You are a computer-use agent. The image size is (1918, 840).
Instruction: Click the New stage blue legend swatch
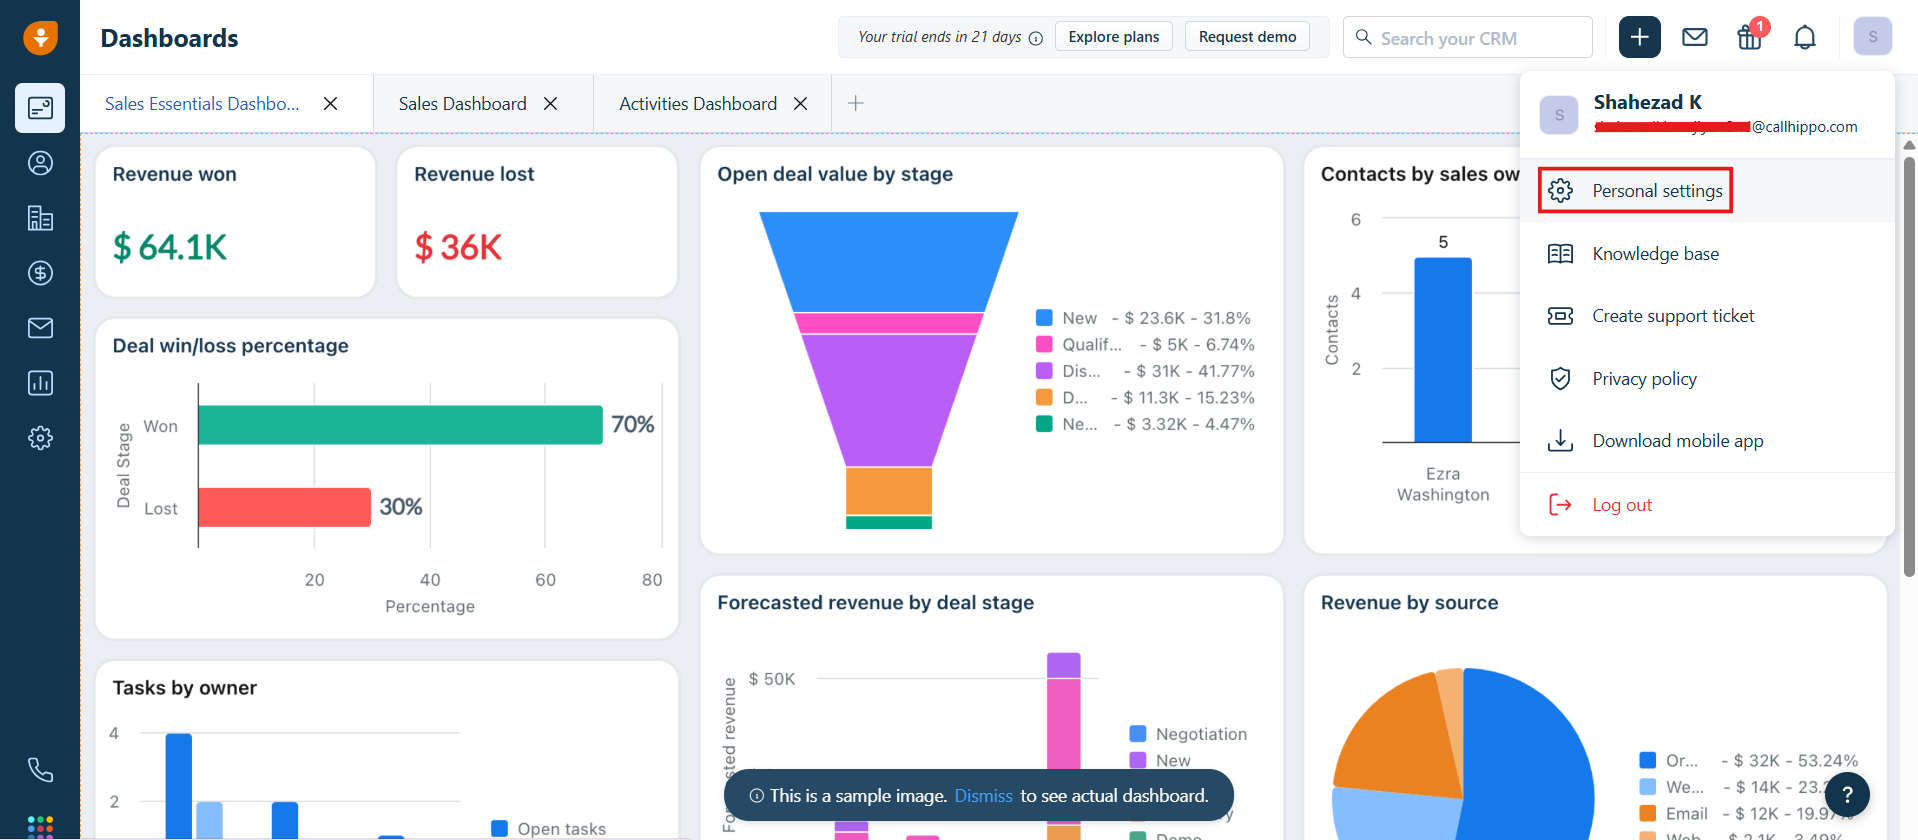click(x=1044, y=318)
